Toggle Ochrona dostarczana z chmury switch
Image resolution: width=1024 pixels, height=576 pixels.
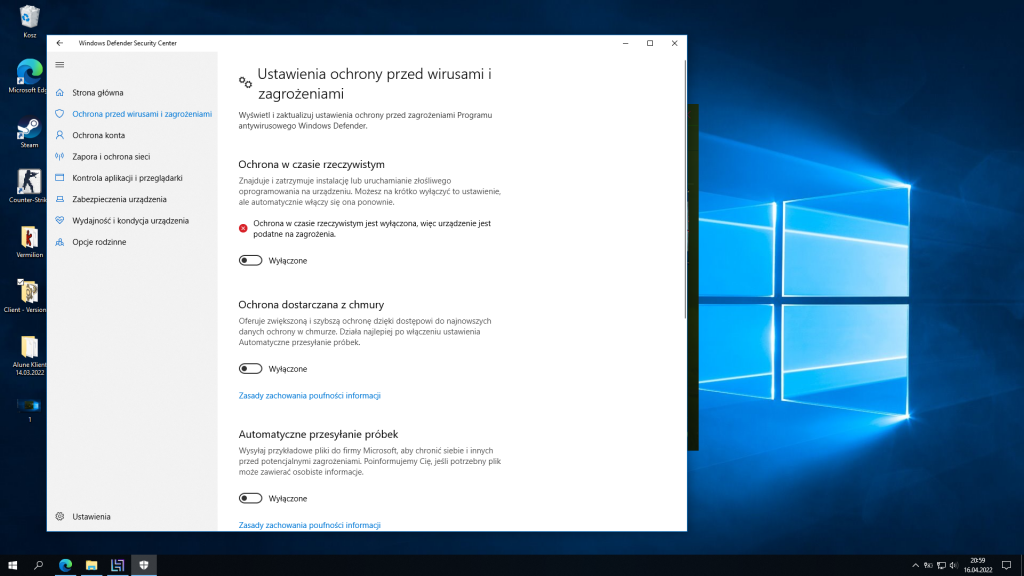point(250,369)
